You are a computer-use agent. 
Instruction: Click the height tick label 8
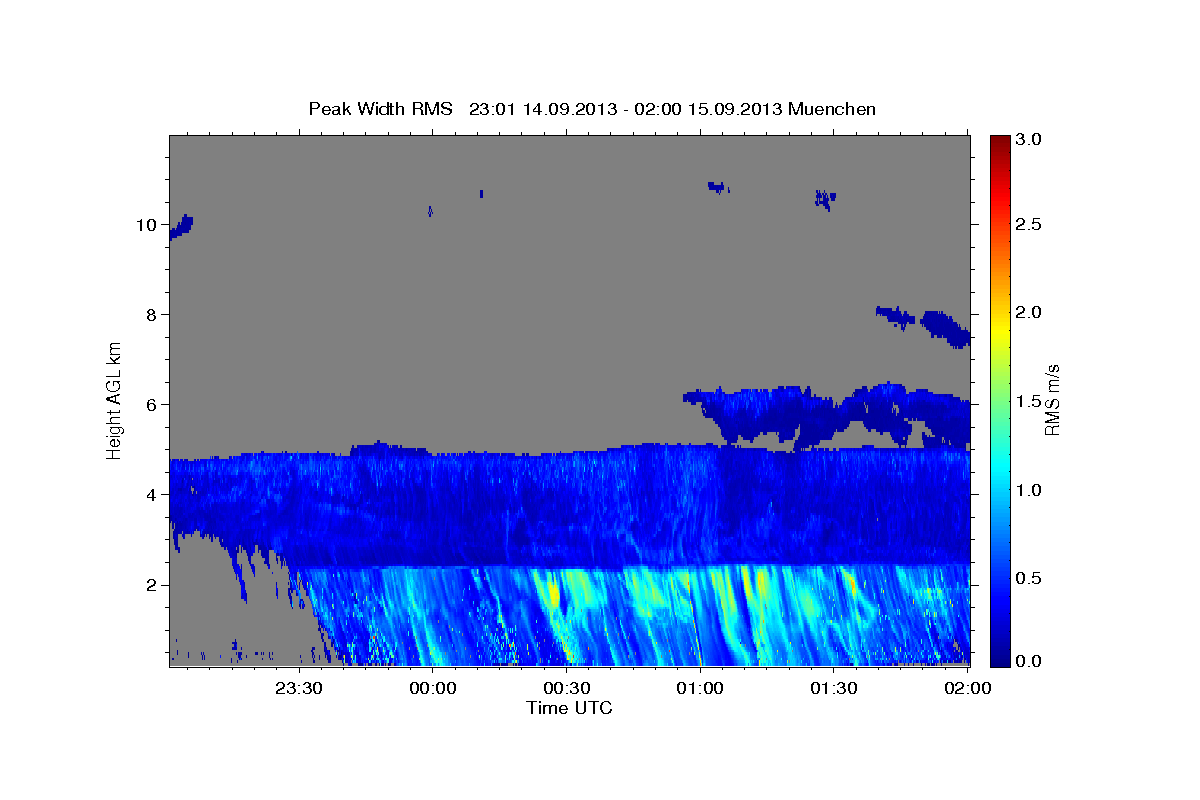point(150,315)
